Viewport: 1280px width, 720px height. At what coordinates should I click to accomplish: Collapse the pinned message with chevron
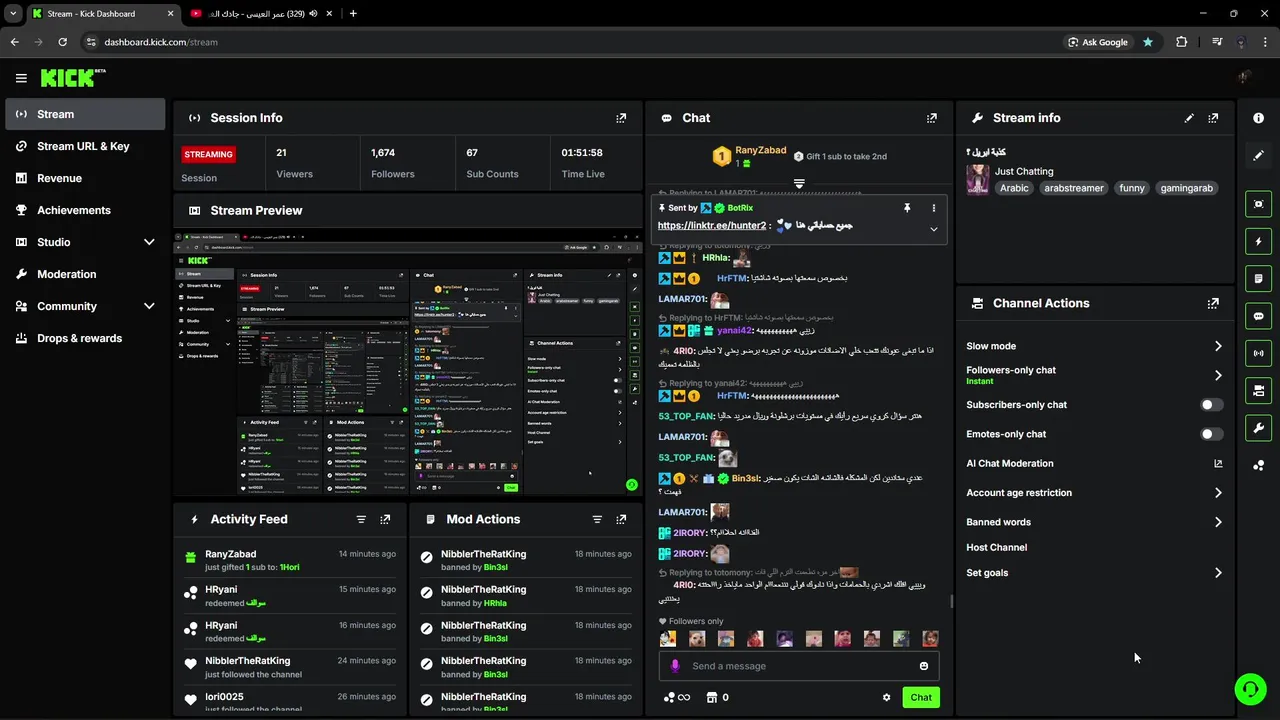tap(934, 229)
